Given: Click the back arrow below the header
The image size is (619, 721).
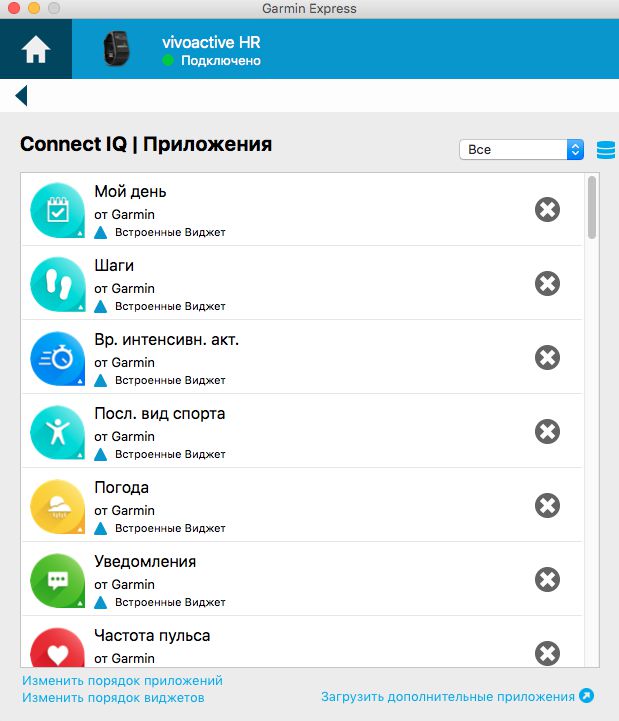Looking at the screenshot, I should (x=21, y=96).
